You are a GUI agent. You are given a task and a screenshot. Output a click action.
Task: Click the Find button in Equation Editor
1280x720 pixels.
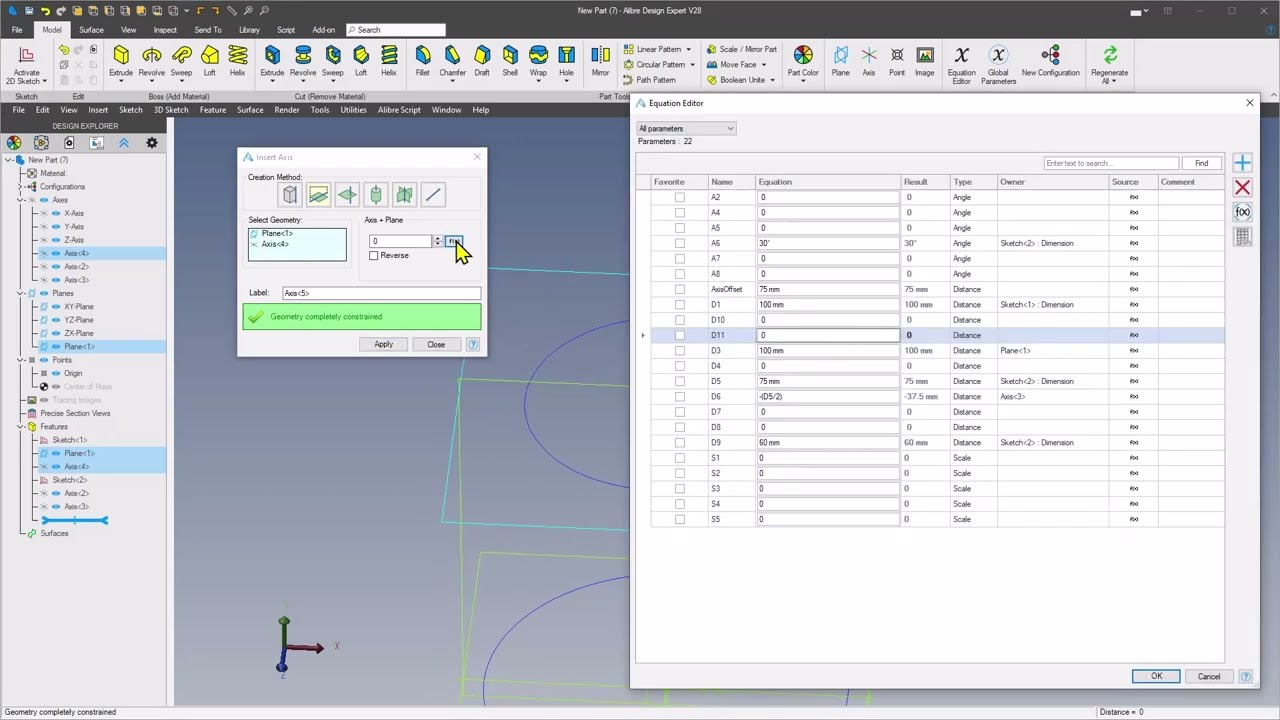(1201, 163)
